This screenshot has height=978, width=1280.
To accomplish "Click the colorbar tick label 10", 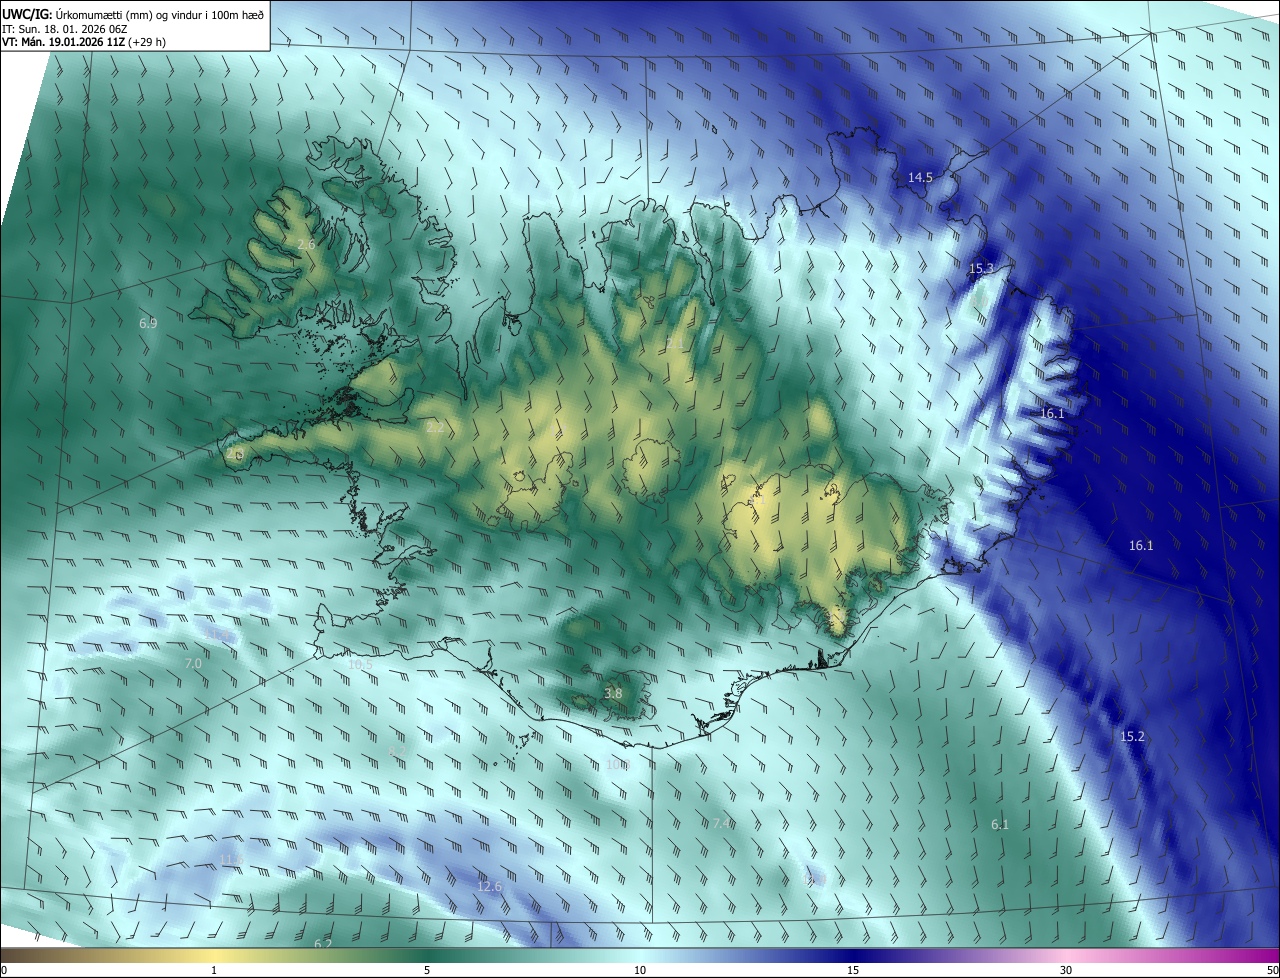I will 640,970.
